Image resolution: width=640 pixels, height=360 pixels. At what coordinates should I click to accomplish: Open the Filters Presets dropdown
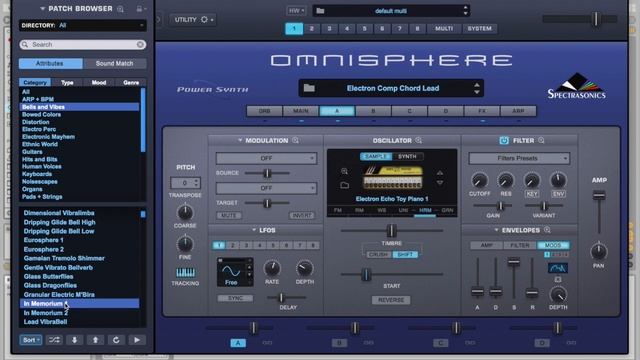pos(519,158)
